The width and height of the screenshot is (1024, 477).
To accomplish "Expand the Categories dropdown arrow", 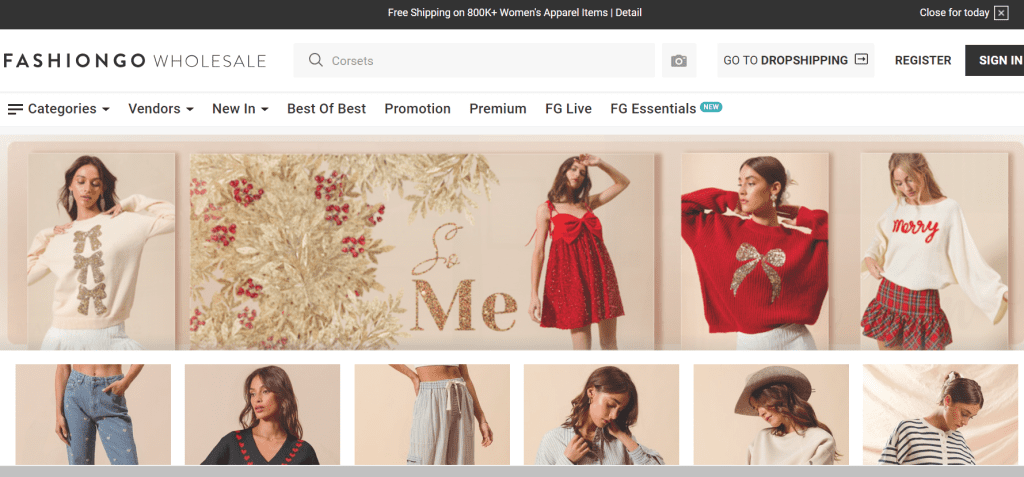I will coord(106,109).
